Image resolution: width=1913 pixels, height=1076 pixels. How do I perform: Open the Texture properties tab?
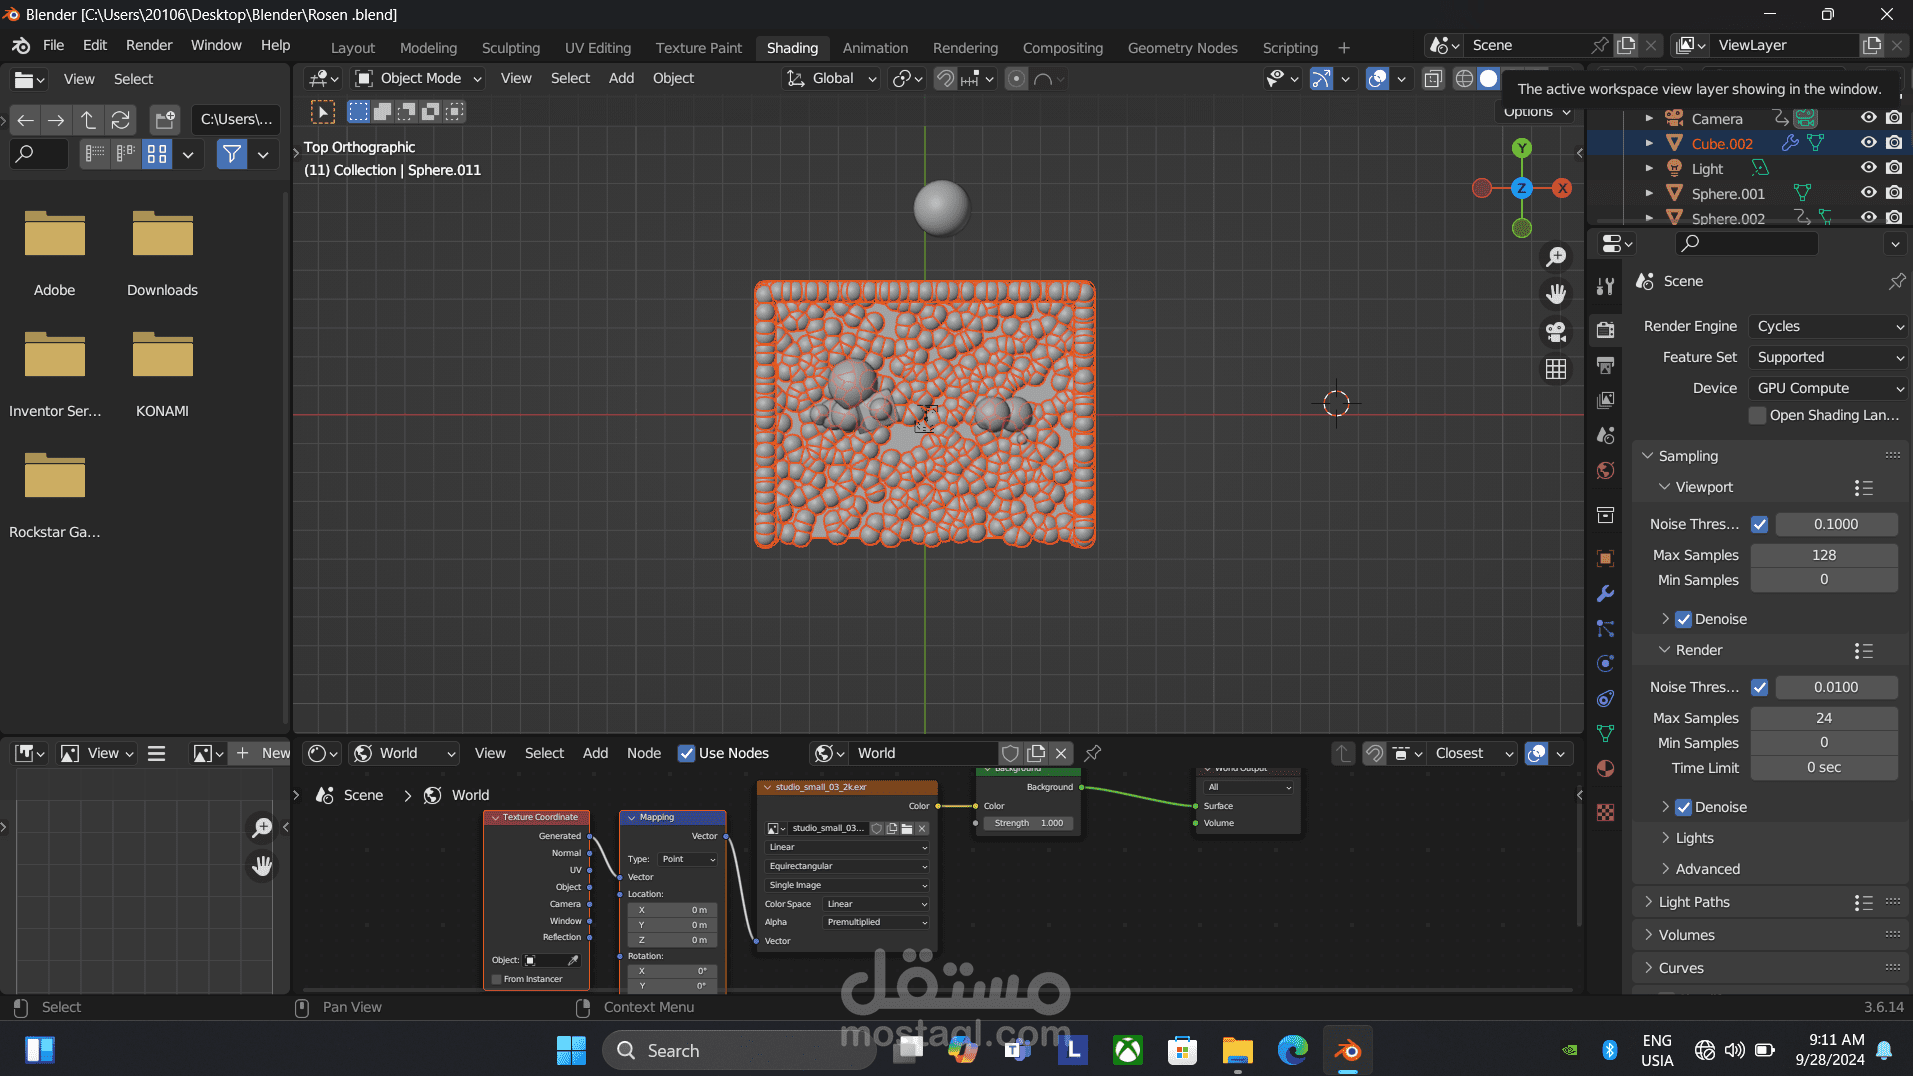(1605, 812)
